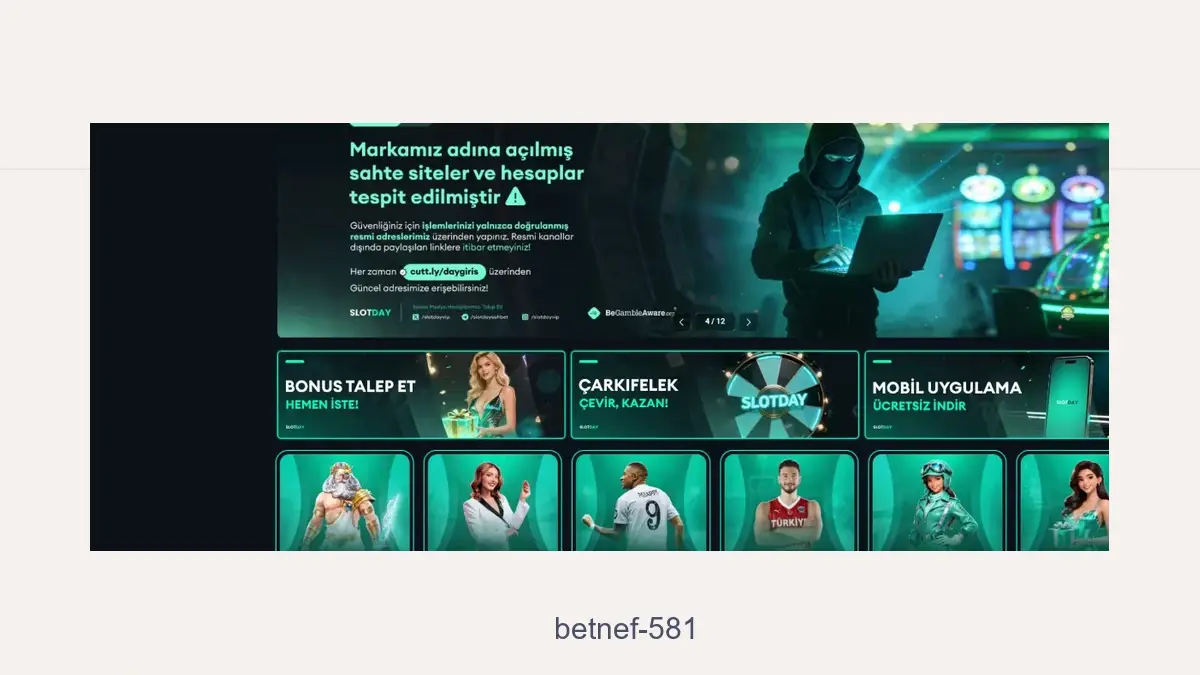Open the X /slotdayvip social icon
Image resolution: width=1200 pixels, height=675 pixels.
click(416, 316)
